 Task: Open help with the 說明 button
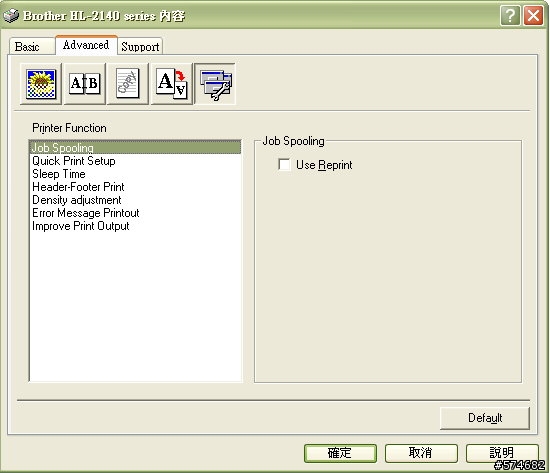(502, 453)
